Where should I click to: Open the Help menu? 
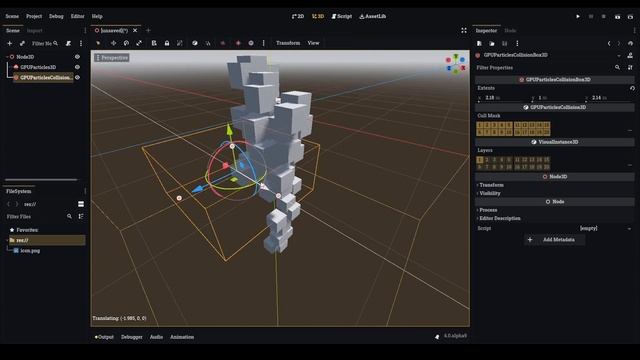pyautogui.click(x=97, y=16)
